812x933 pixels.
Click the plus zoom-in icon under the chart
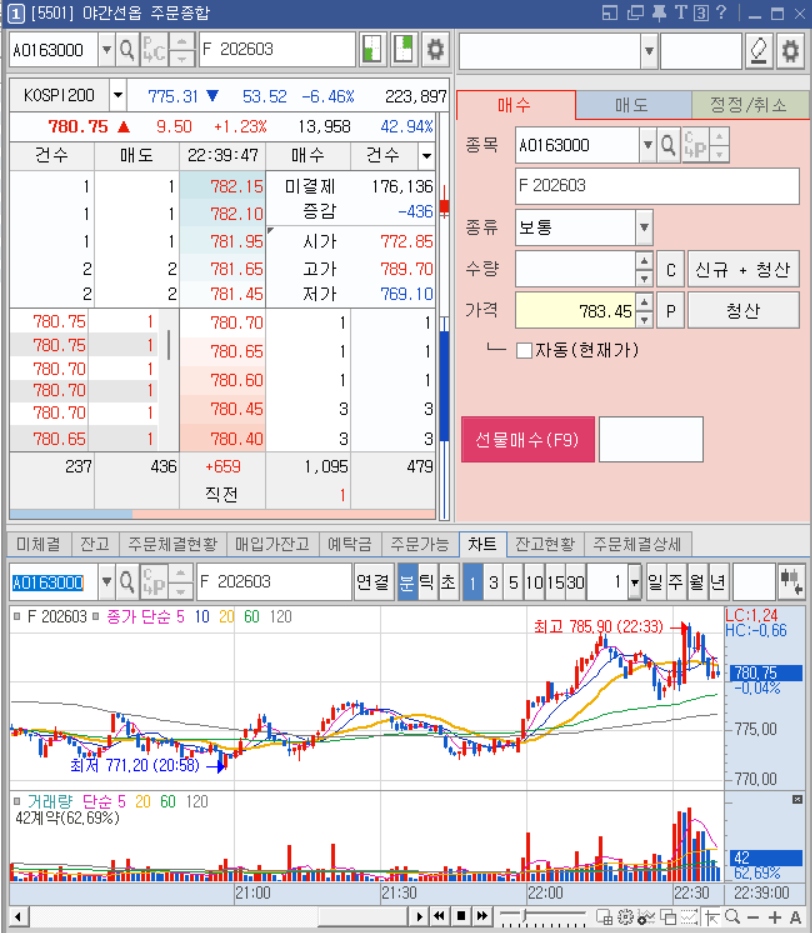[x=775, y=918]
